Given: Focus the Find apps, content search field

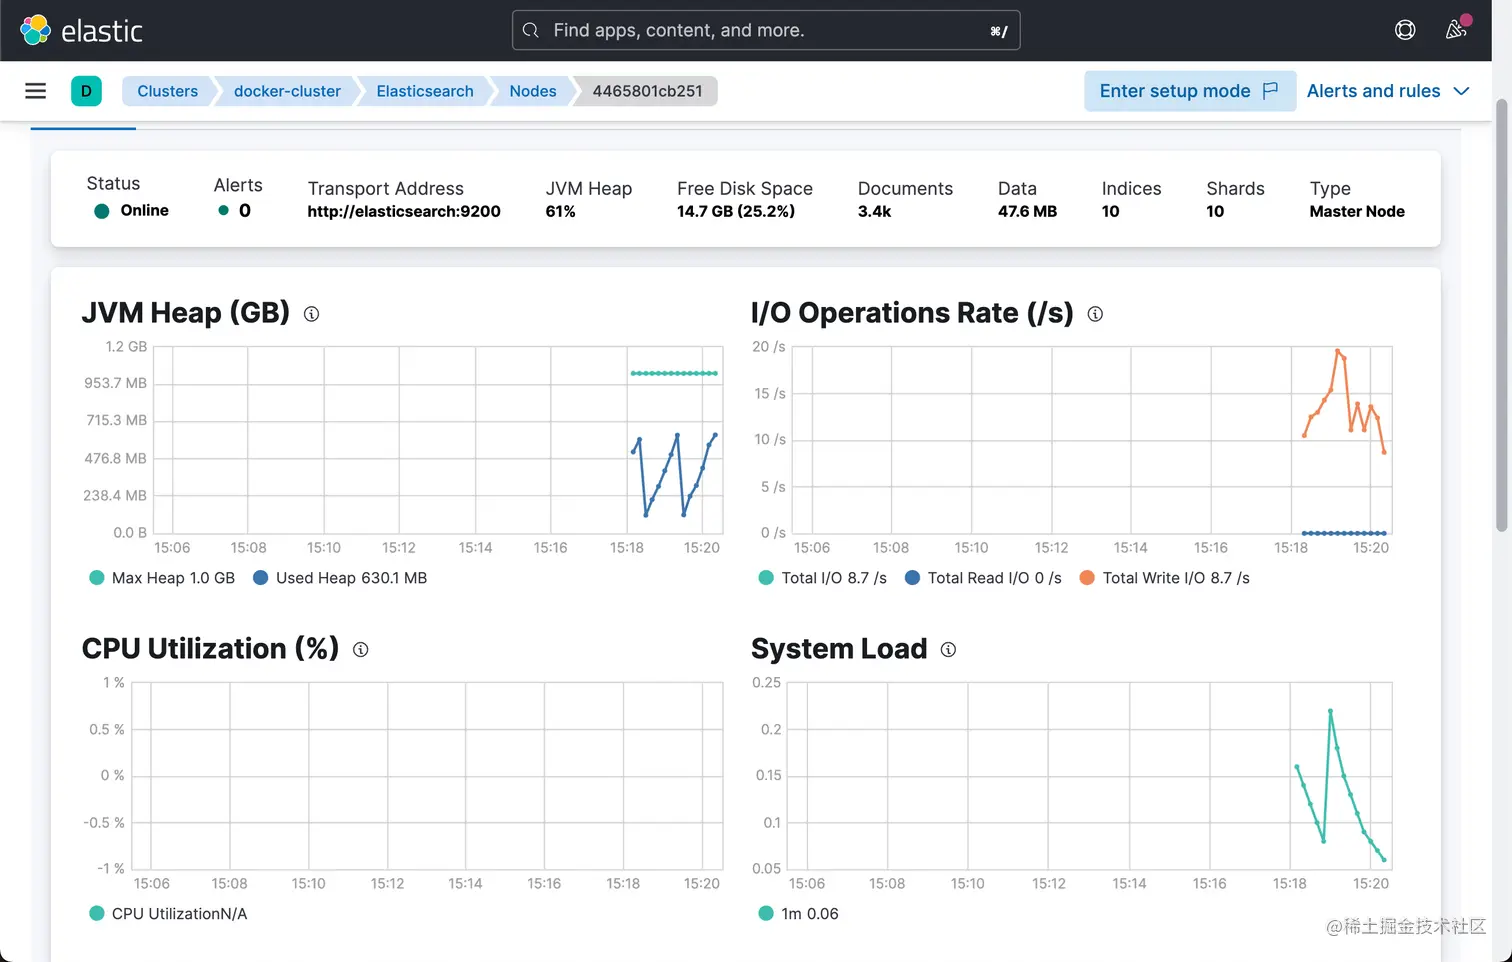Looking at the screenshot, I should click(x=766, y=30).
